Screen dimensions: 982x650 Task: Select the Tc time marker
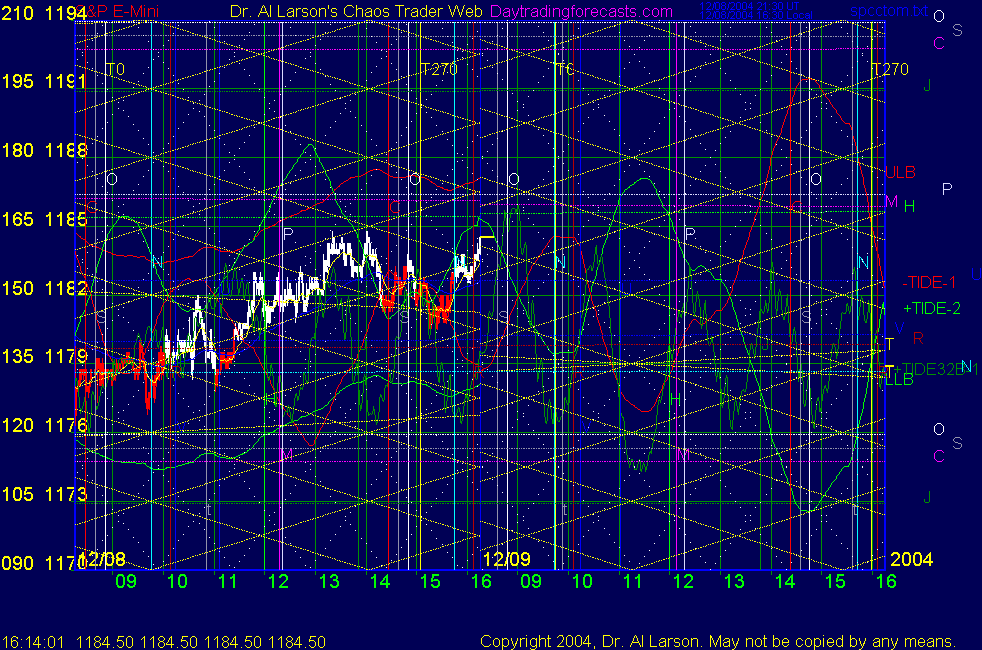(x=564, y=69)
